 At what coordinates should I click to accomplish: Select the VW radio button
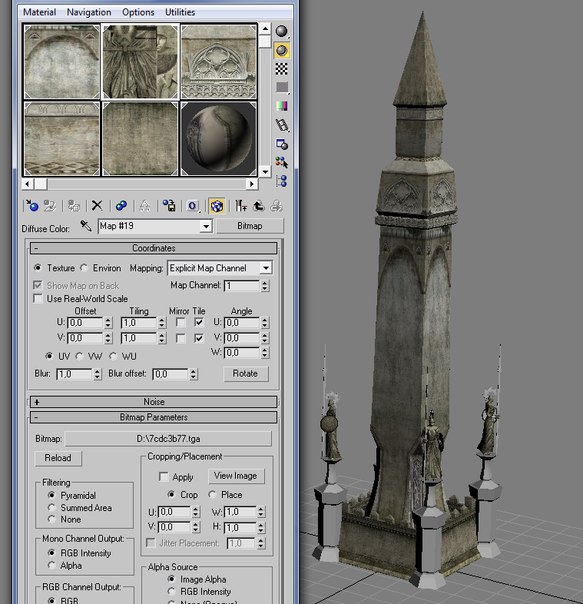pos(80,356)
